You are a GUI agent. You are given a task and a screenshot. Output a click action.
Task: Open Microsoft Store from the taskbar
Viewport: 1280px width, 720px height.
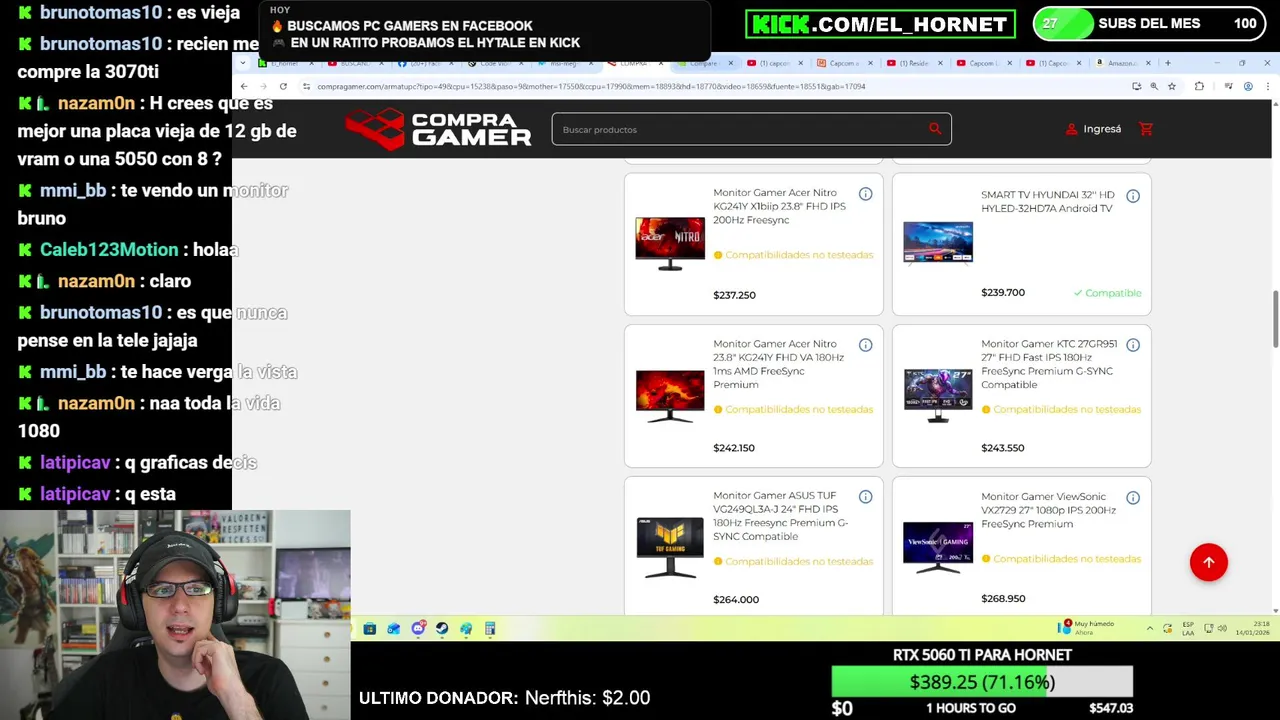point(370,628)
